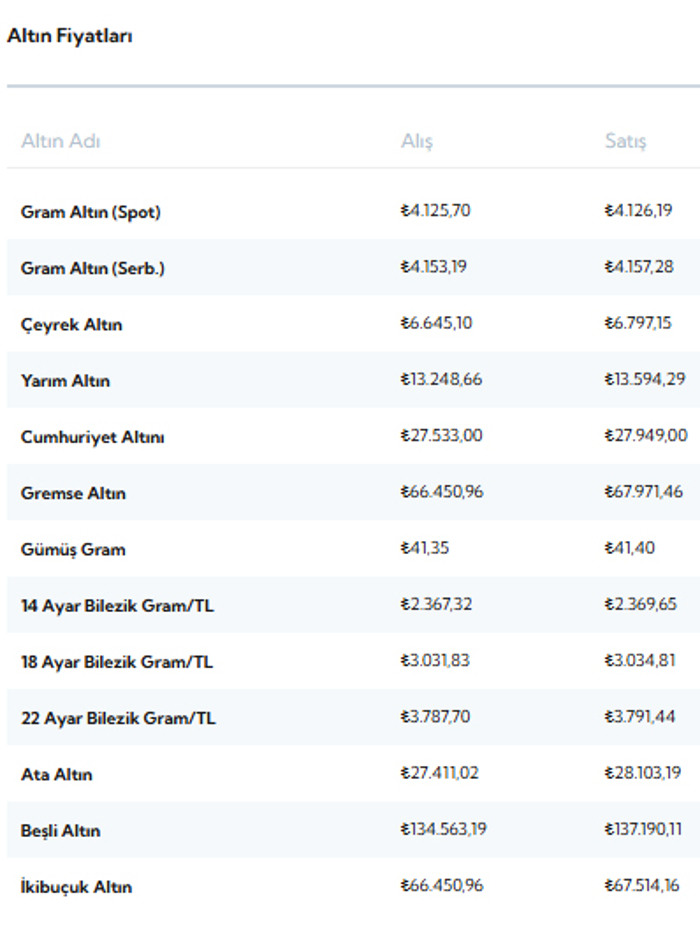This screenshot has width=700, height=928.
Task: Click the Satış column header
Action: (625, 141)
